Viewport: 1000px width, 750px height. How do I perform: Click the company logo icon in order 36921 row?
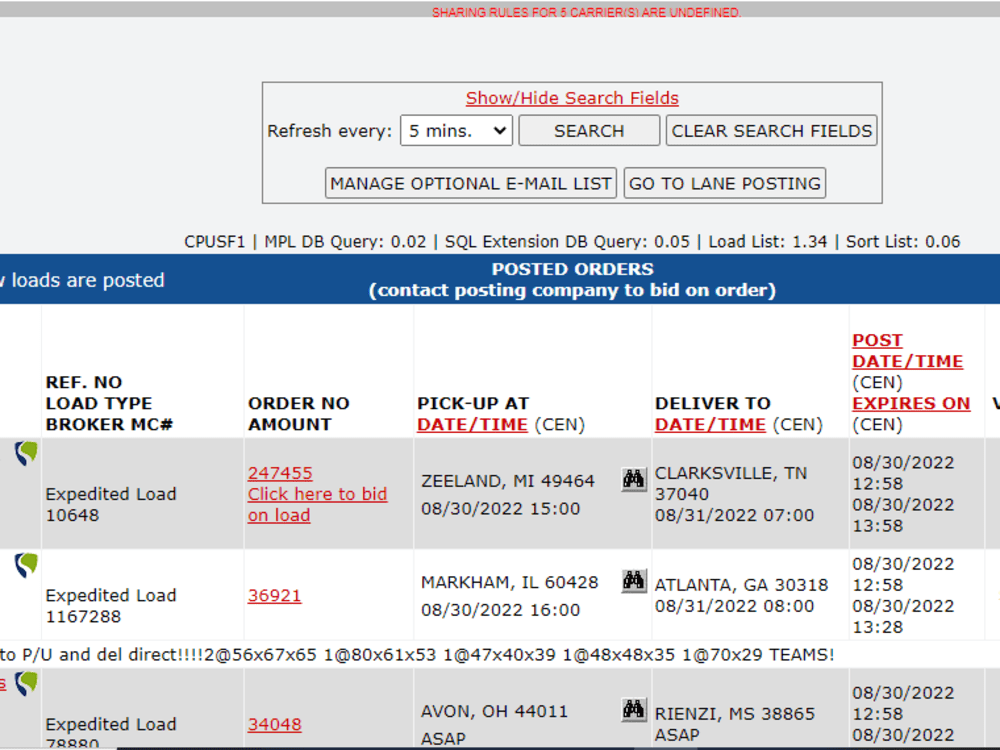[x=26, y=565]
